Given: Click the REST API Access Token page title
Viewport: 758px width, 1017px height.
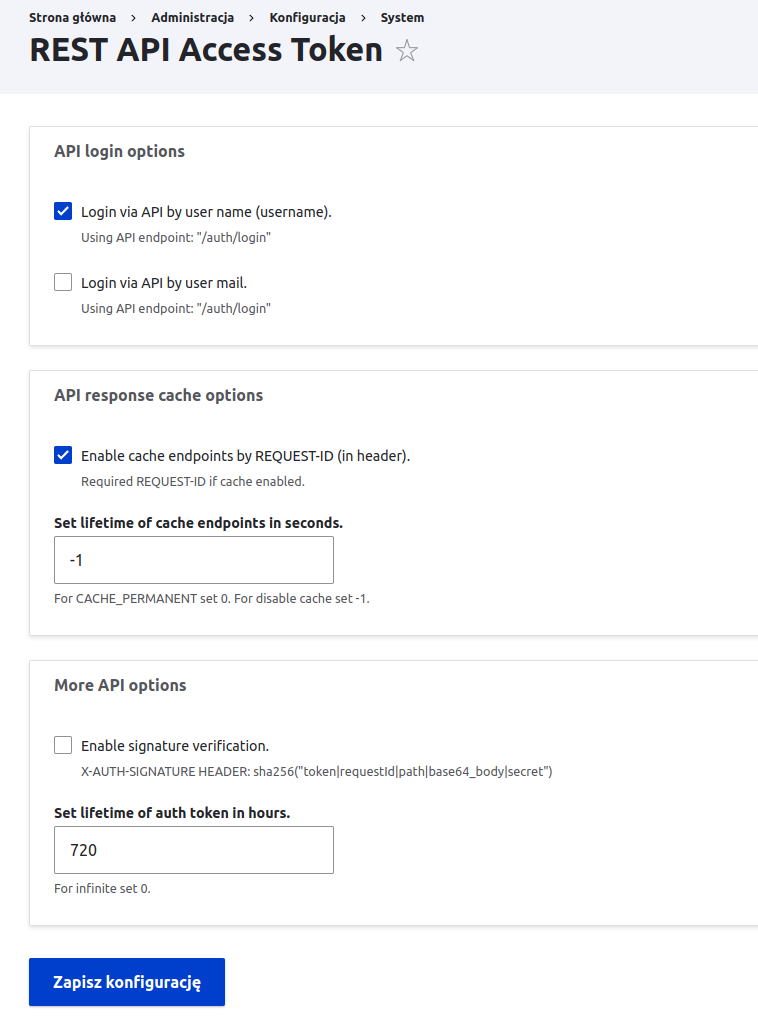Looking at the screenshot, I should [206, 50].
